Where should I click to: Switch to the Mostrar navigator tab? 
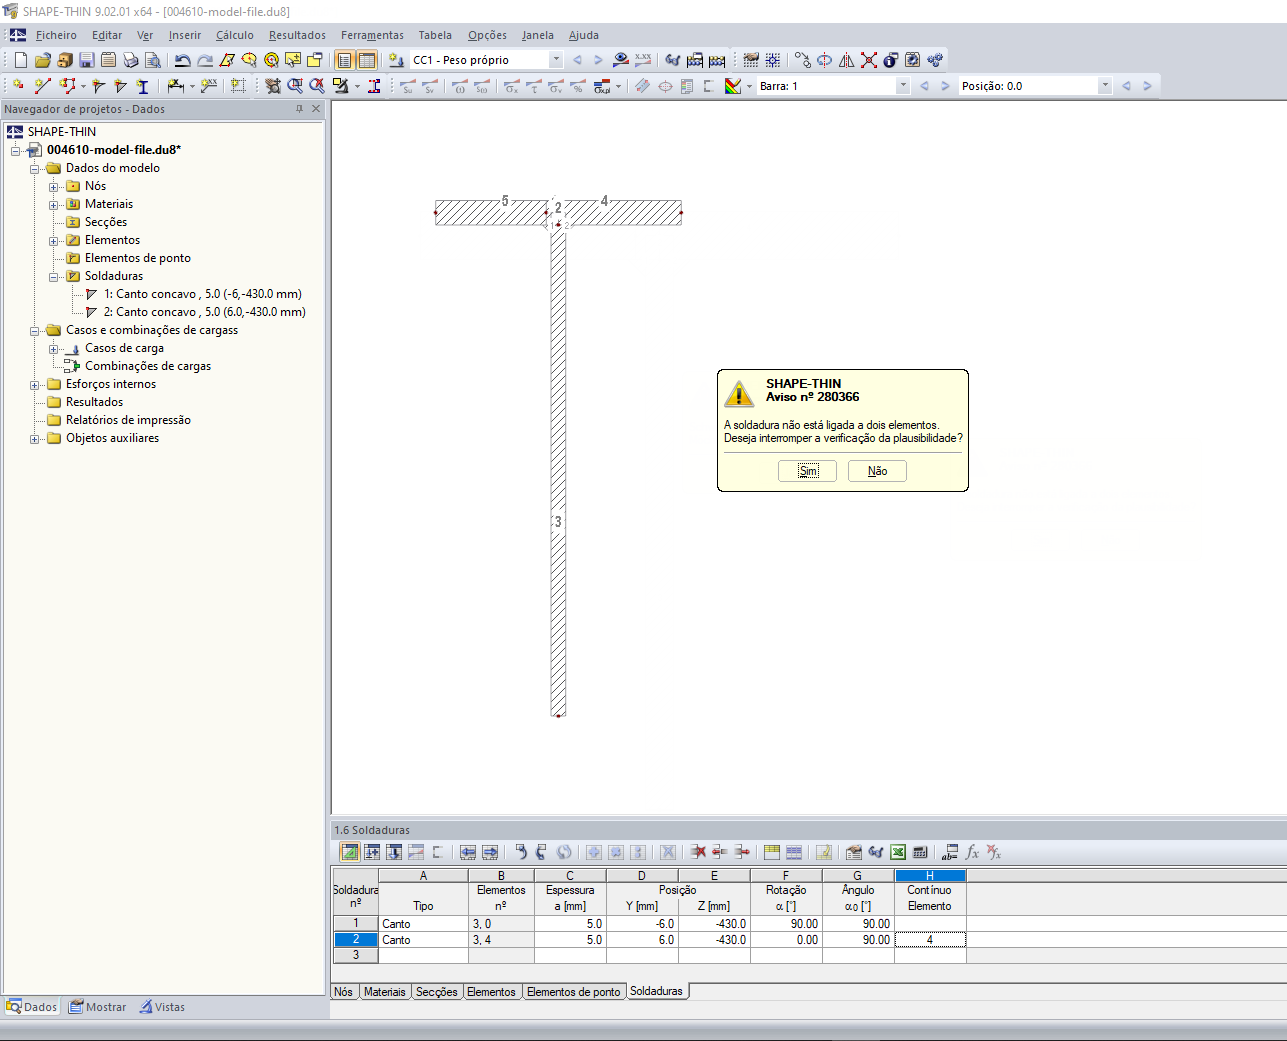[97, 1007]
